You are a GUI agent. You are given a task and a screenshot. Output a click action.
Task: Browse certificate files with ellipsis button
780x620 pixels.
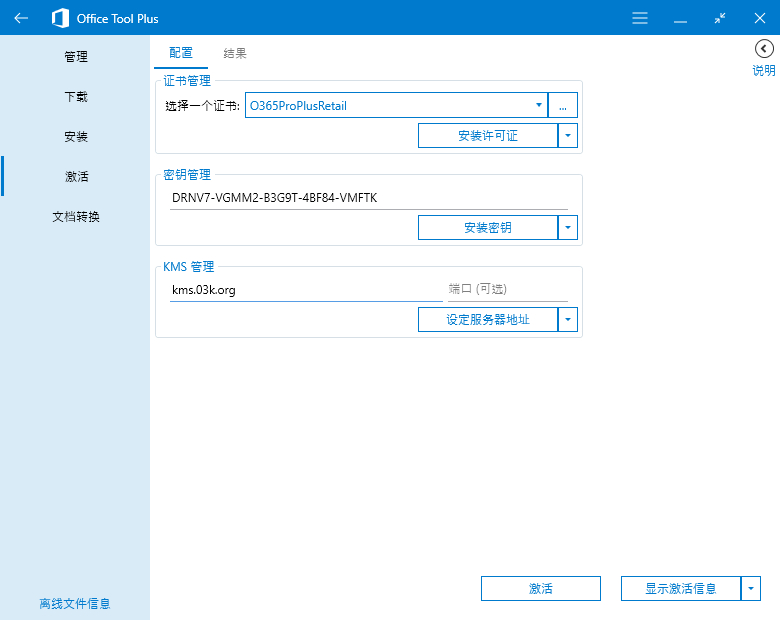pos(563,105)
